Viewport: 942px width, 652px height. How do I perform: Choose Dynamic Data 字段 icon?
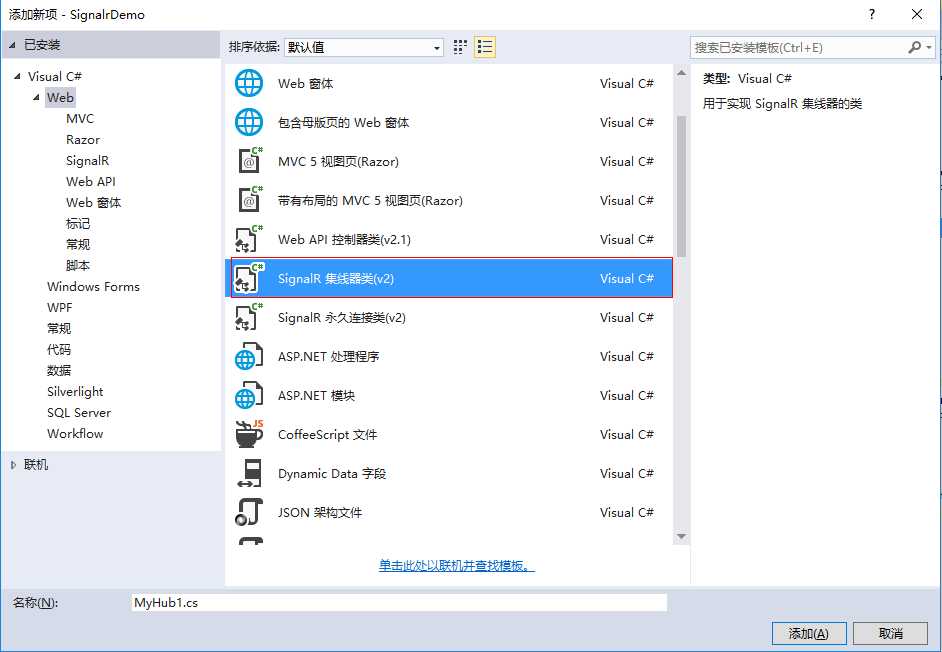coord(249,474)
